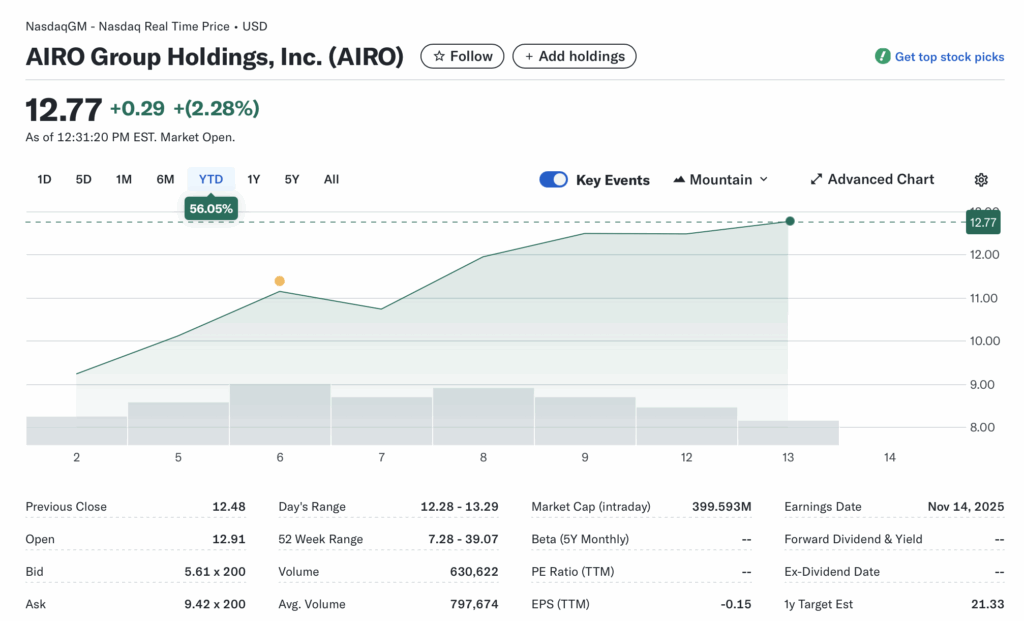Click the volume bar for day 8
The image size is (1024, 621).
[x=483, y=417]
